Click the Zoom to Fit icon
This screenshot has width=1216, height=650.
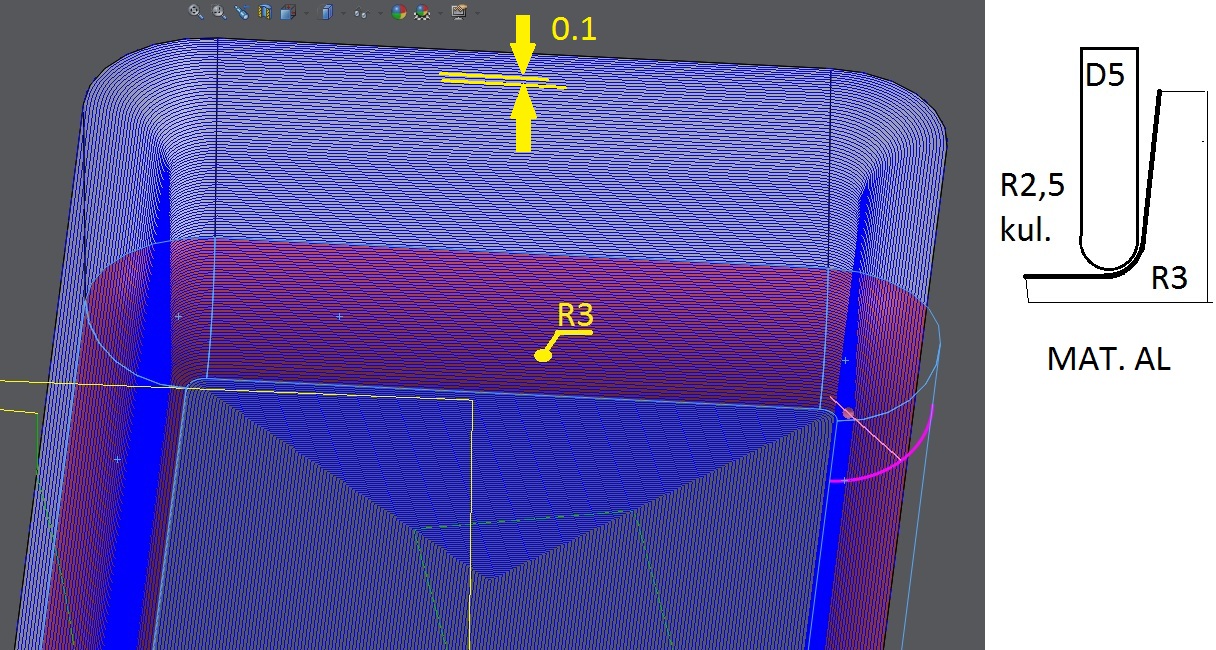(x=196, y=12)
